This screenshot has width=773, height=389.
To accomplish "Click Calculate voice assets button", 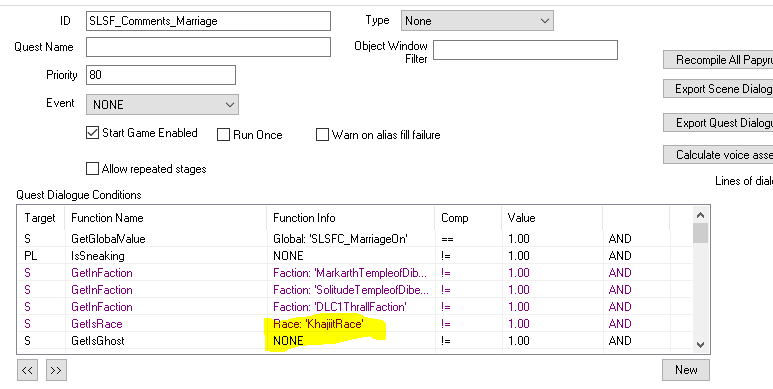I will click(x=718, y=155).
